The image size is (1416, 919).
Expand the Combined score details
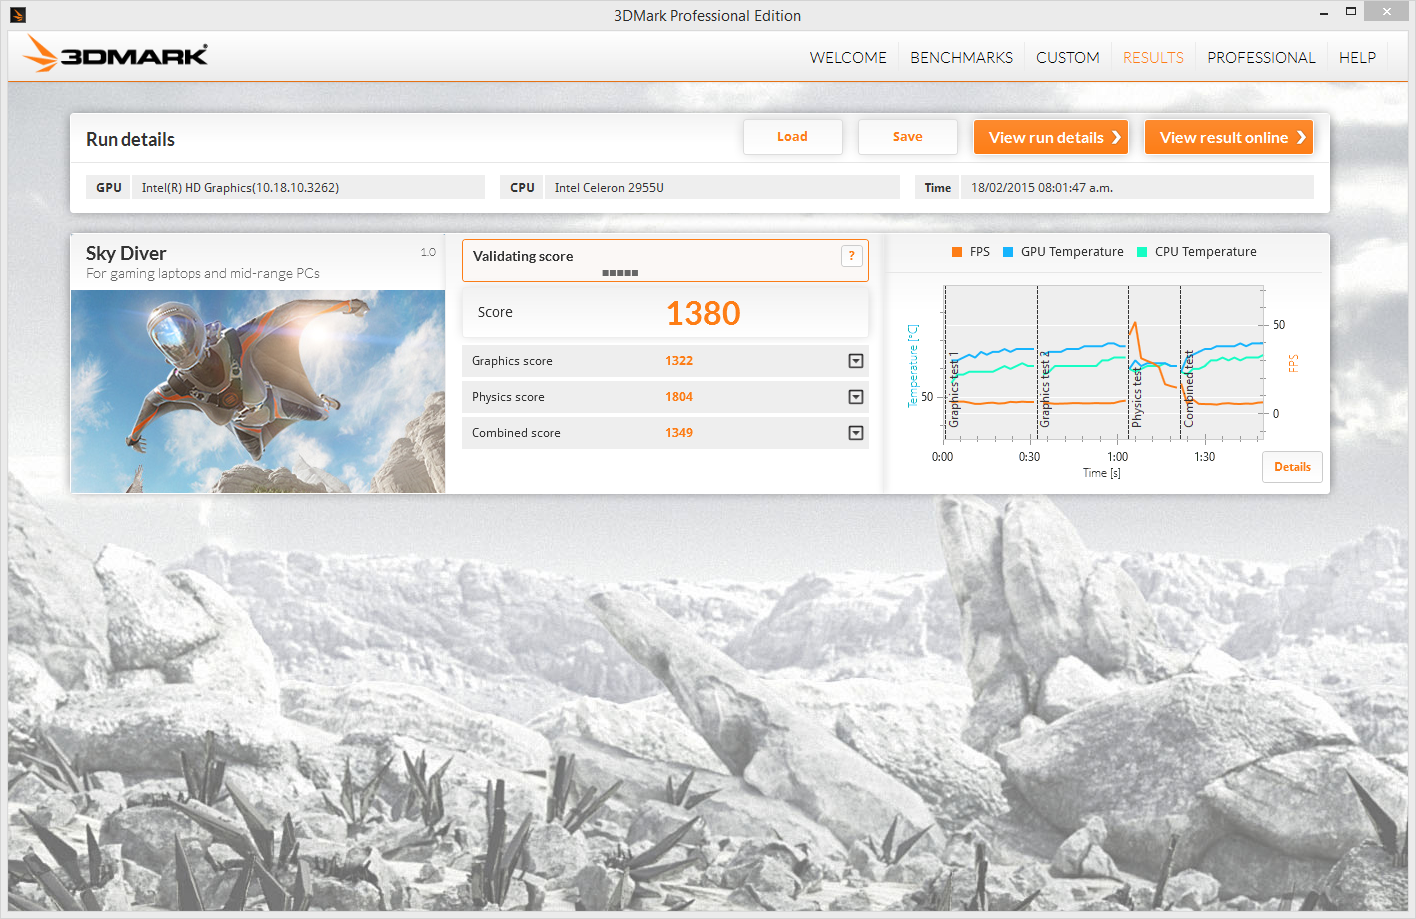tap(856, 433)
